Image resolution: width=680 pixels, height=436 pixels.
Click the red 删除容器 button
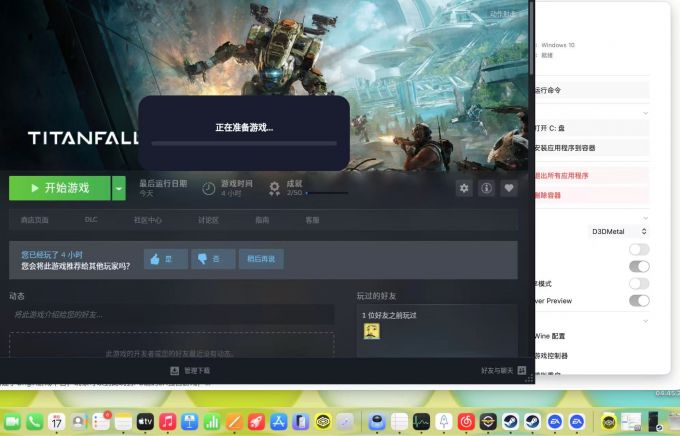(592, 195)
